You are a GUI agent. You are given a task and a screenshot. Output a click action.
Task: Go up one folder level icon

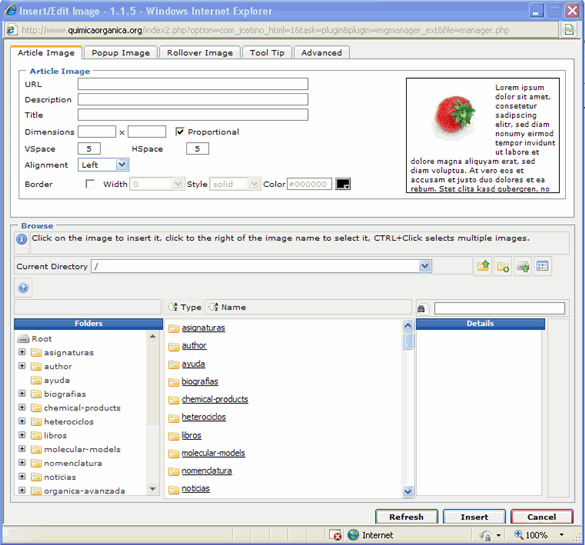point(483,266)
